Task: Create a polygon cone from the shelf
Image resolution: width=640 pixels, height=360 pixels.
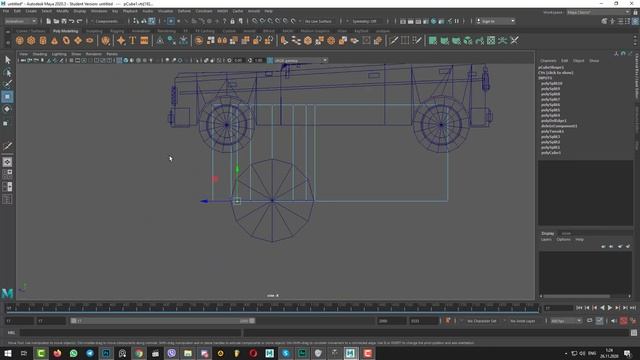Action: pyautogui.click(x=54, y=40)
